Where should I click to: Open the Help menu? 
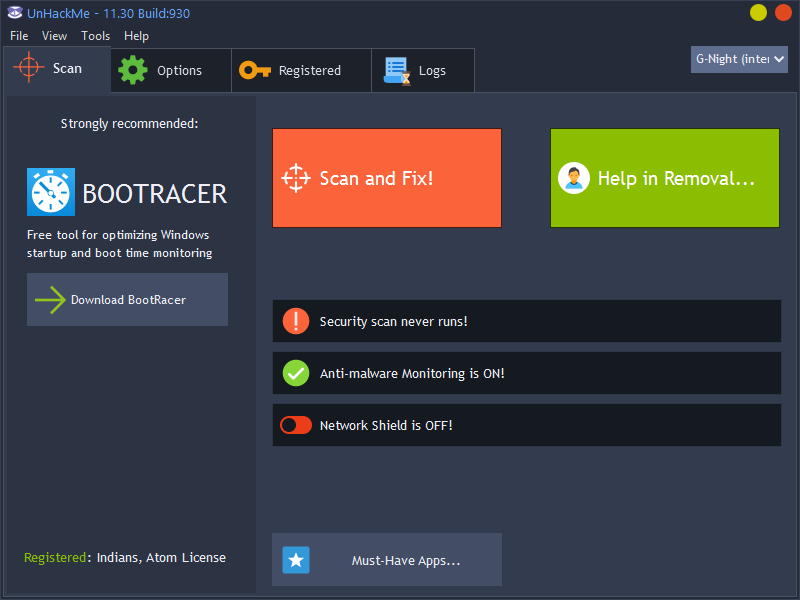pos(136,35)
